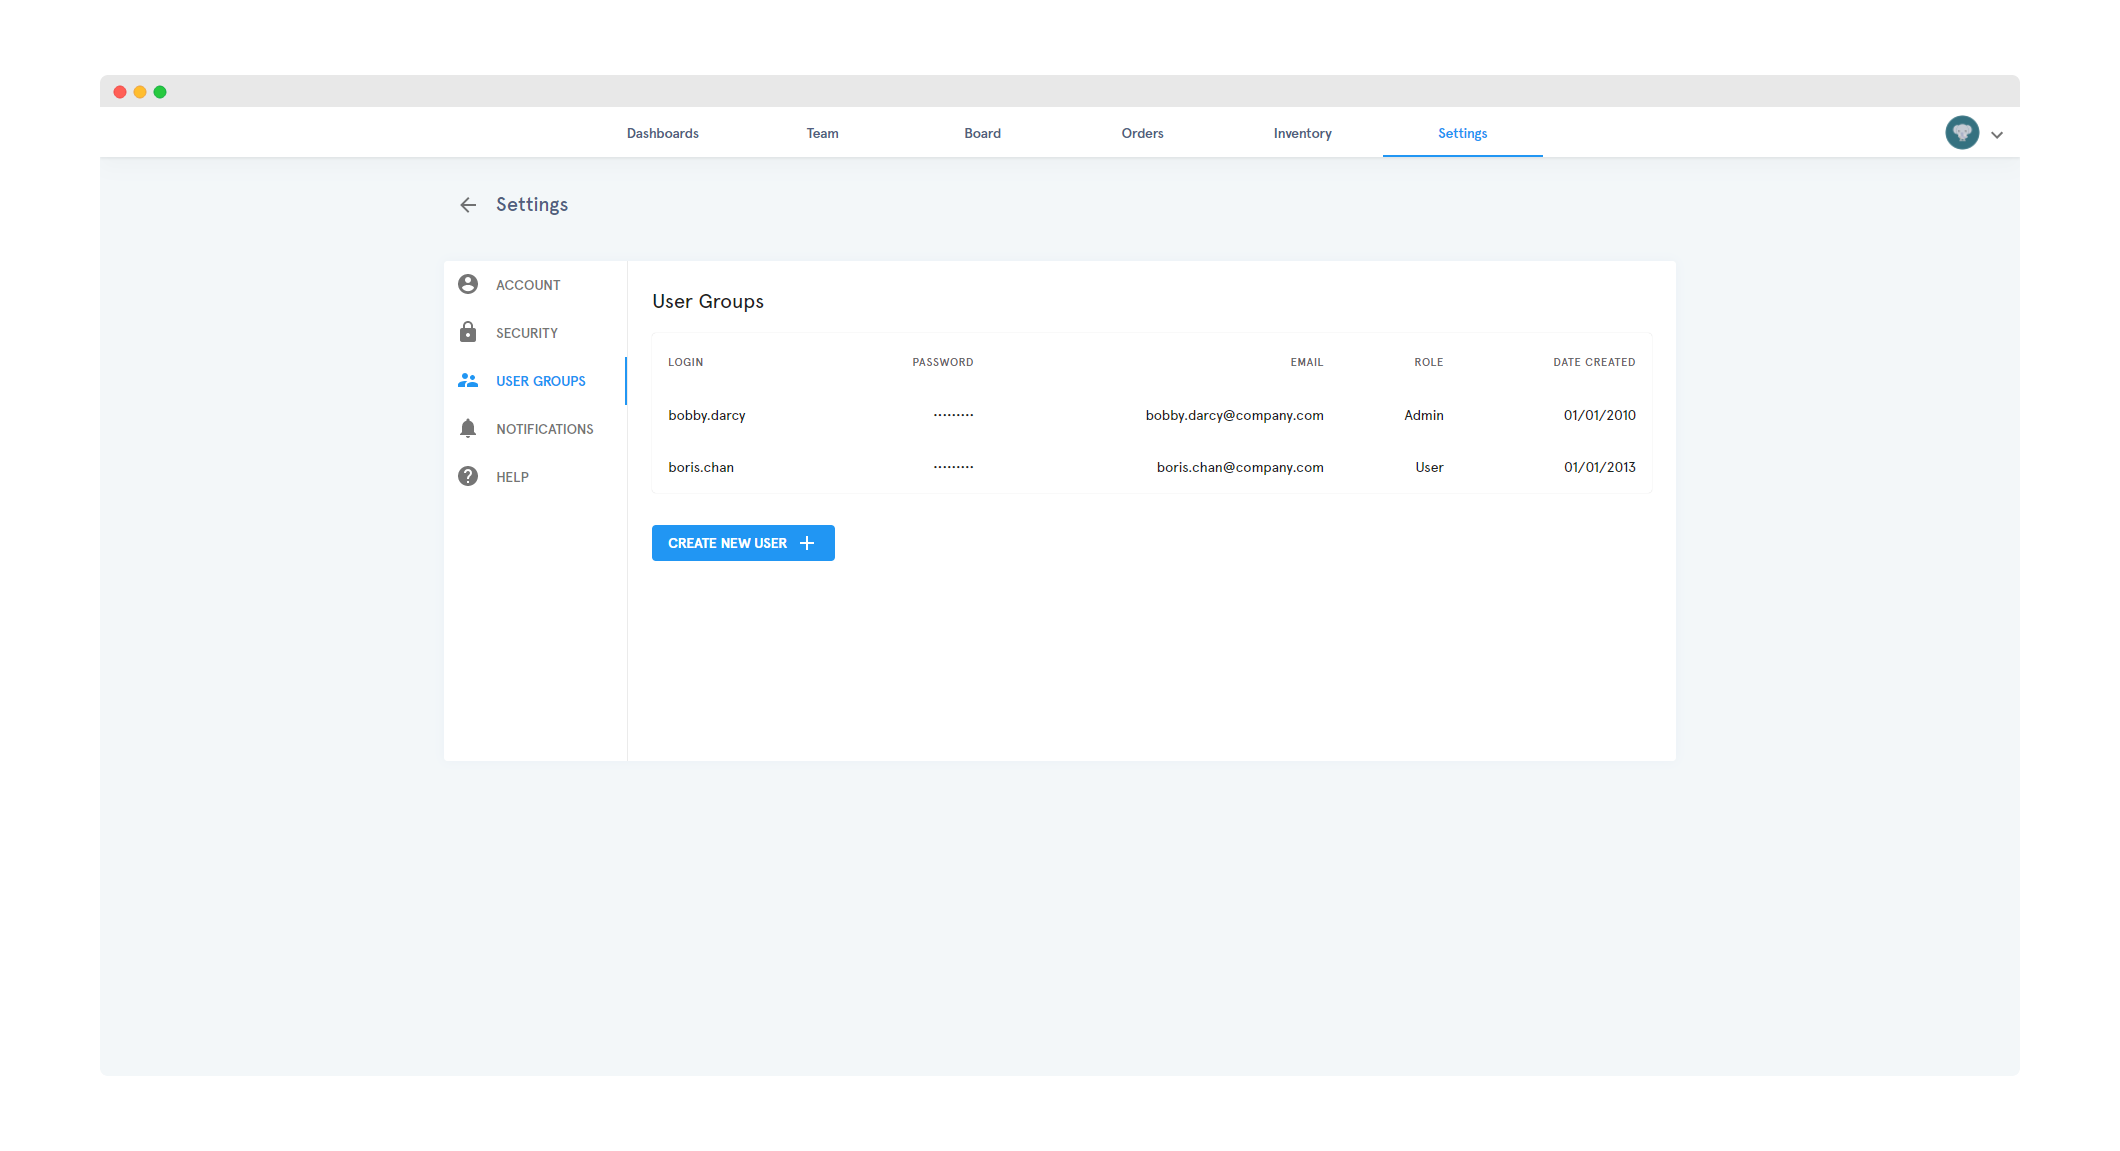Click the Notifications bell icon
2120x1151 pixels.
click(x=467, y=428)
